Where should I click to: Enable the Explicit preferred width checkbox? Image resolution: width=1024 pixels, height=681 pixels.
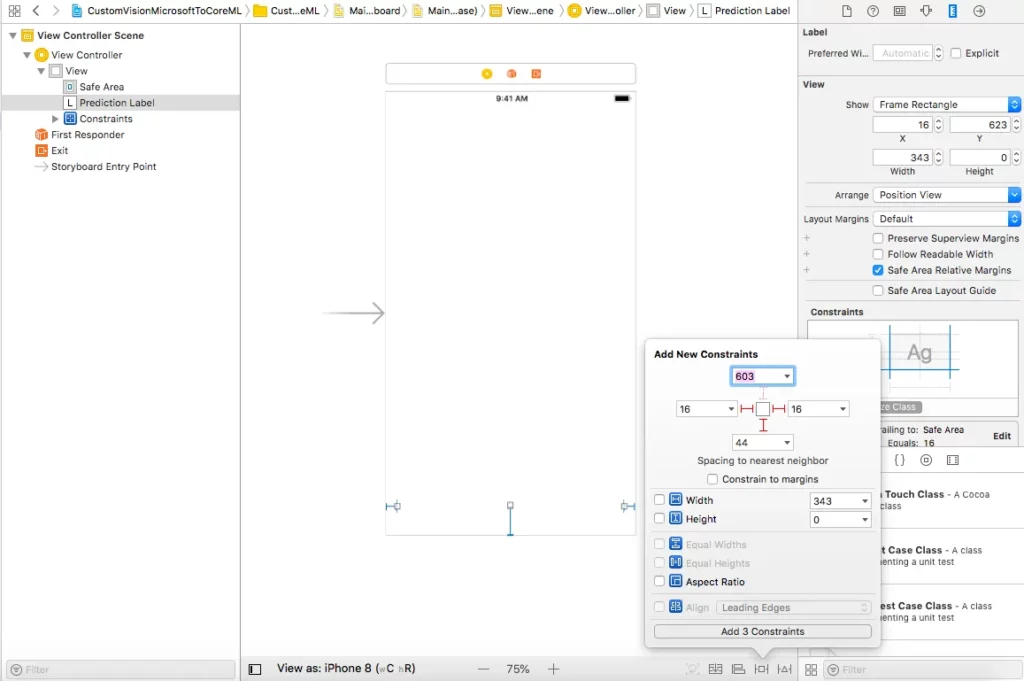tap(956, 54)
